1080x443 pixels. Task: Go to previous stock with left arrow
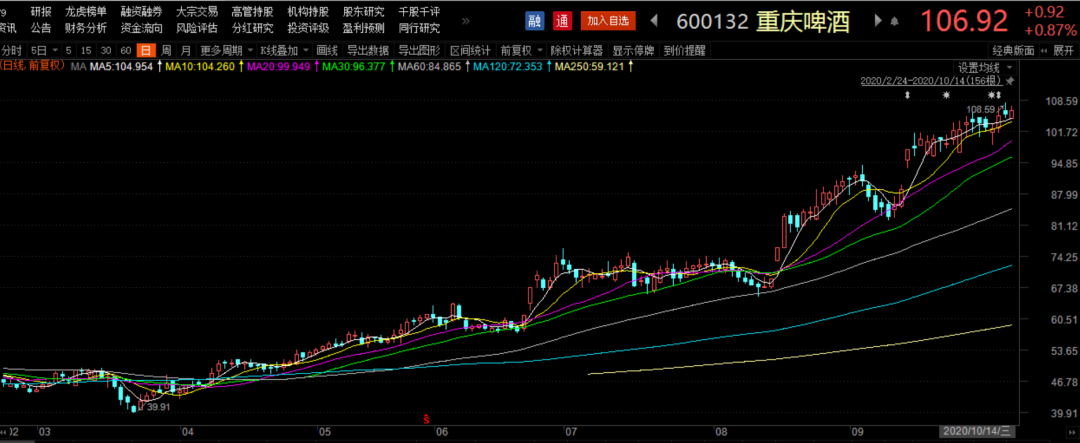(x=654, y=21)
